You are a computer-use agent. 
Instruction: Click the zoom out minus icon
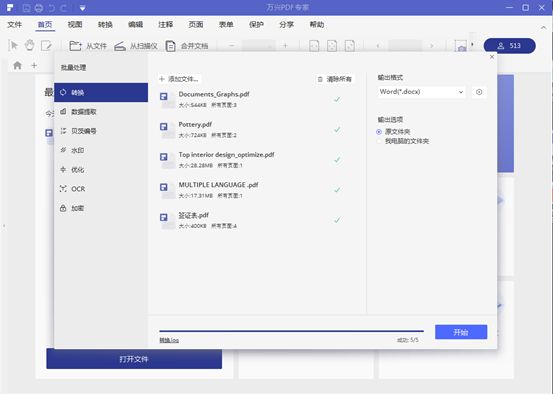232,46
